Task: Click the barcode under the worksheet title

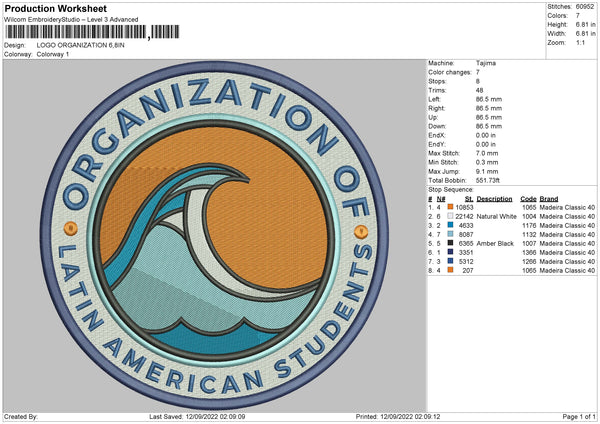Action: click(x=92, y=32)
